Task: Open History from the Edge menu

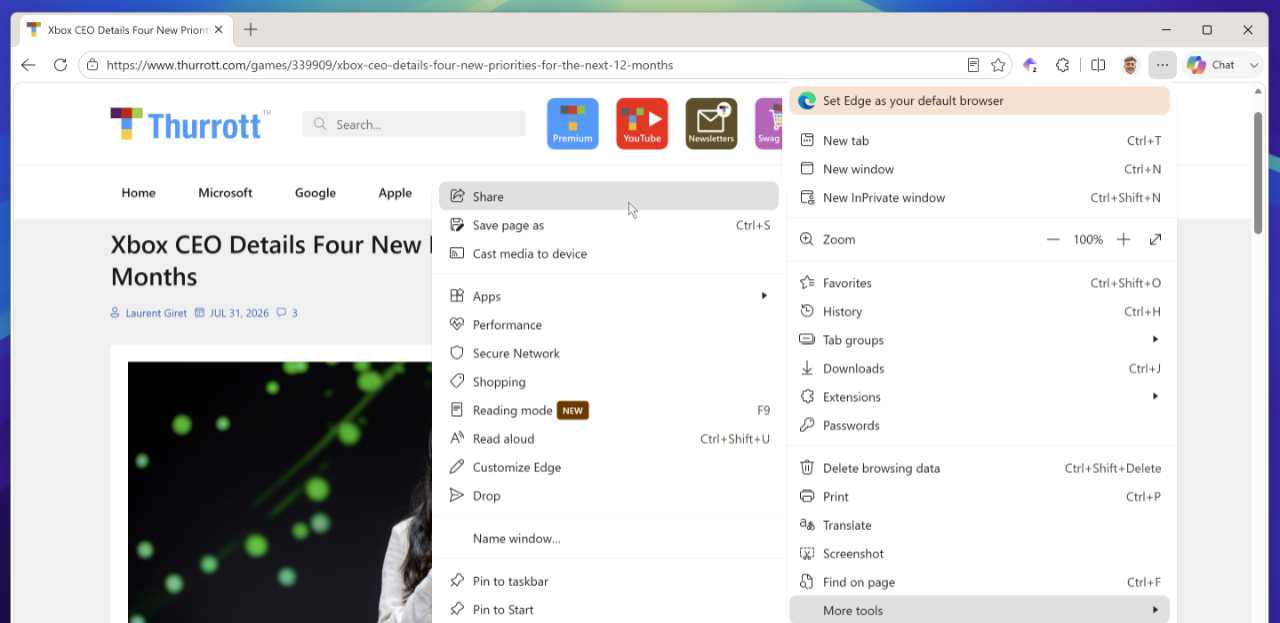Action: pyautogui.click(x=979, y=312)
